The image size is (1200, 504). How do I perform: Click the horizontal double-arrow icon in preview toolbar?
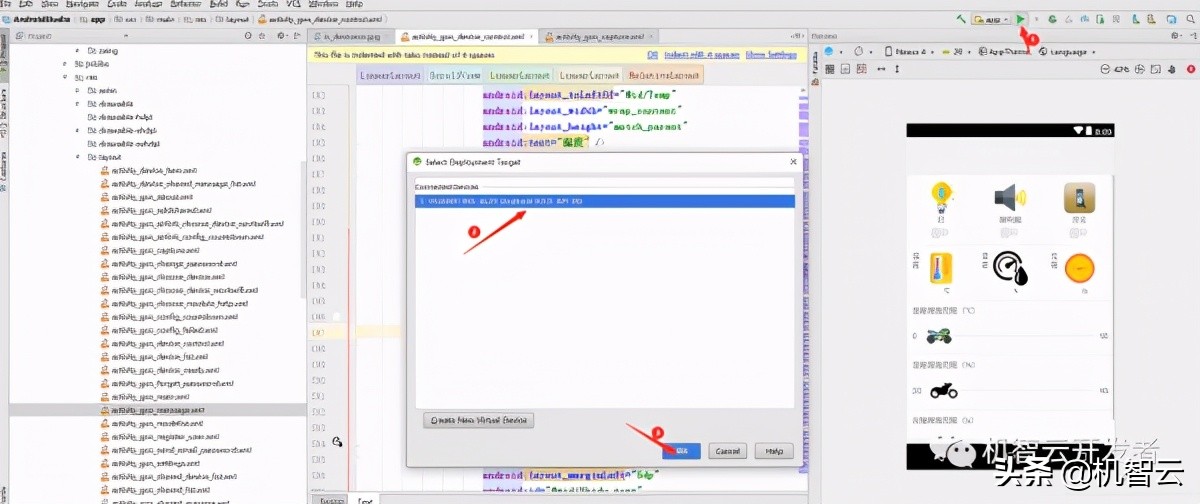(x=881, y=68)
